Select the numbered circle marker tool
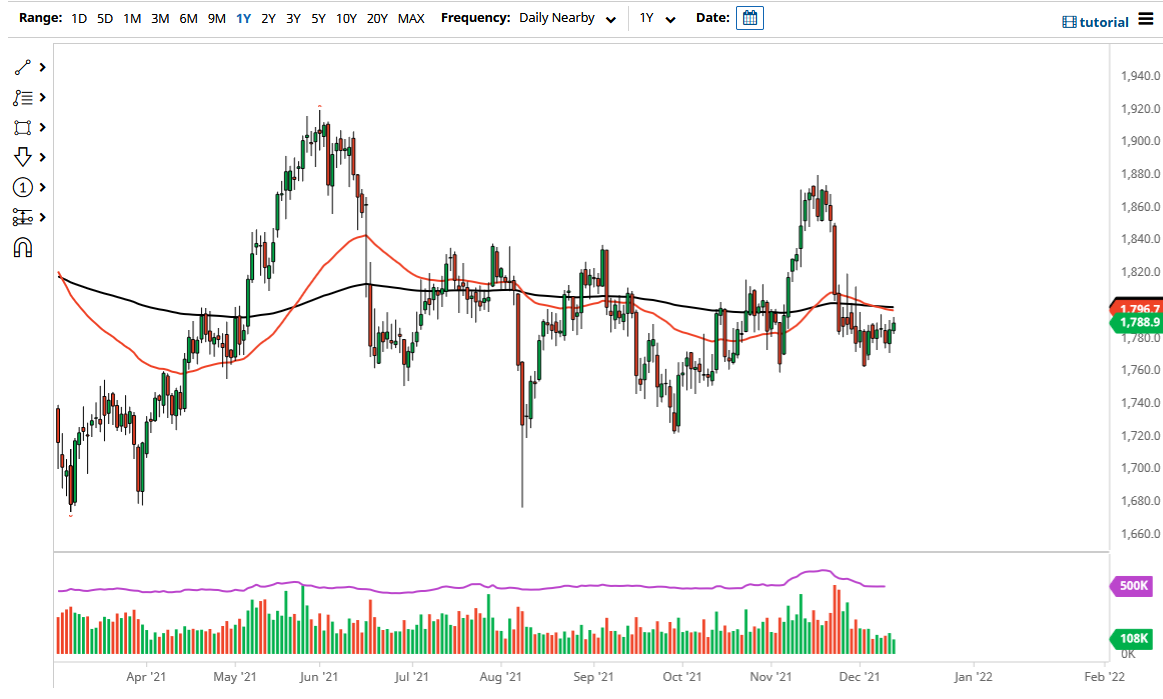This screenshot has height=699, width=1163. 22,187
